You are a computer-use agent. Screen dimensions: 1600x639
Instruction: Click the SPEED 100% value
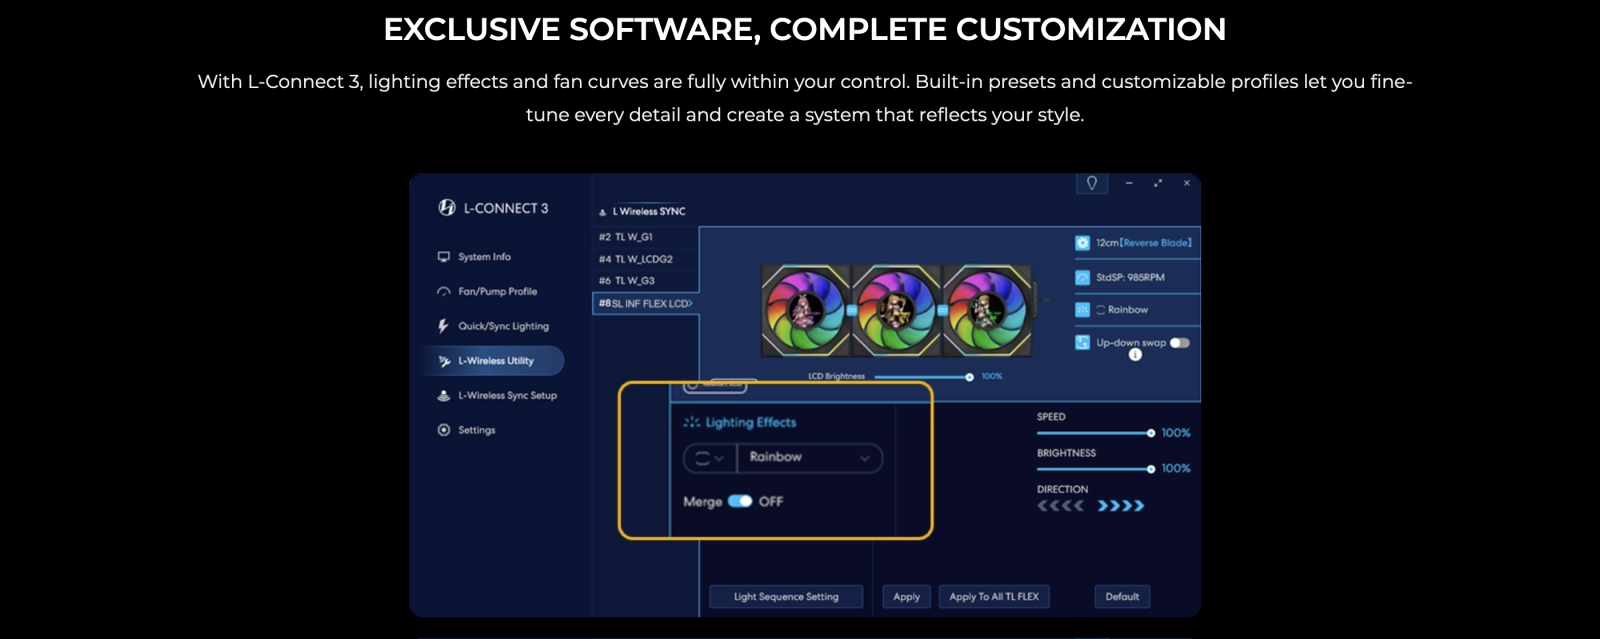pos(1176,433)
